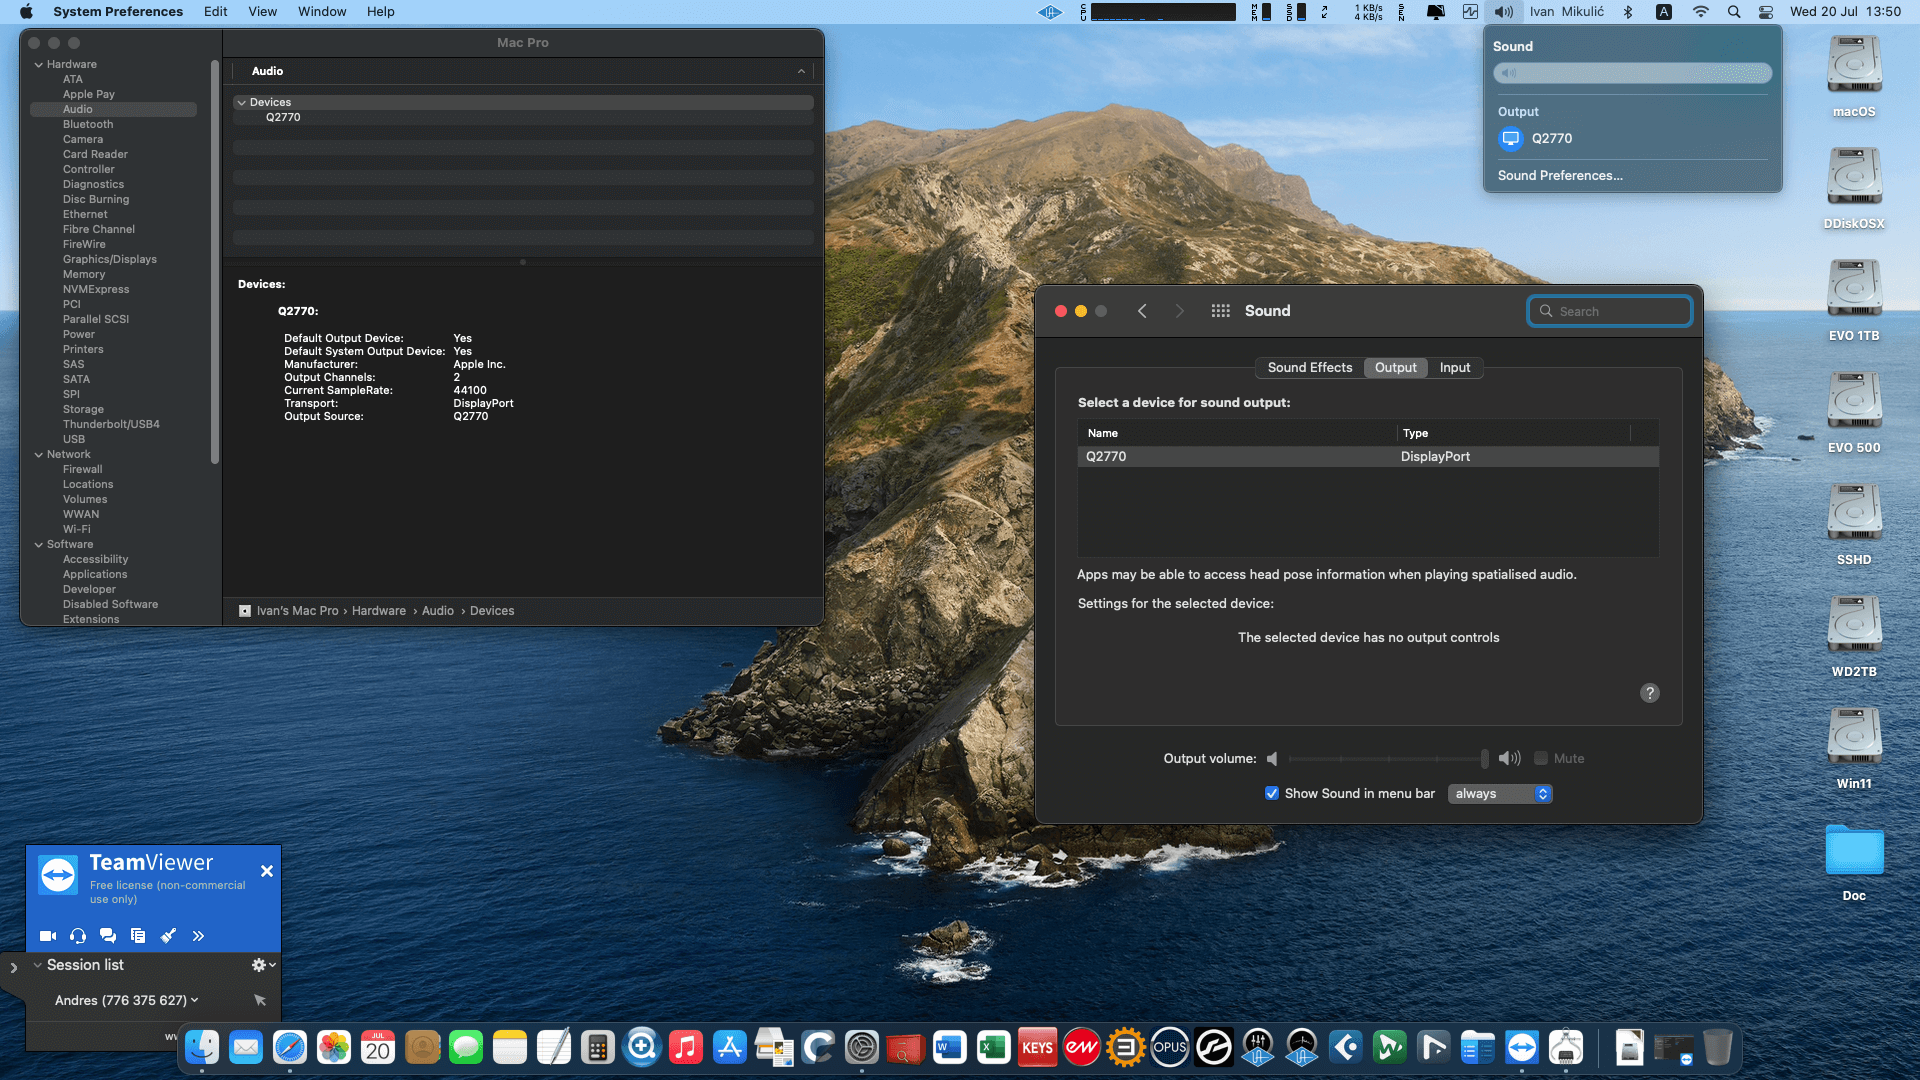Switch to the Input tab
This screenshot has height=1080, width=1920.
(1454, 368)
